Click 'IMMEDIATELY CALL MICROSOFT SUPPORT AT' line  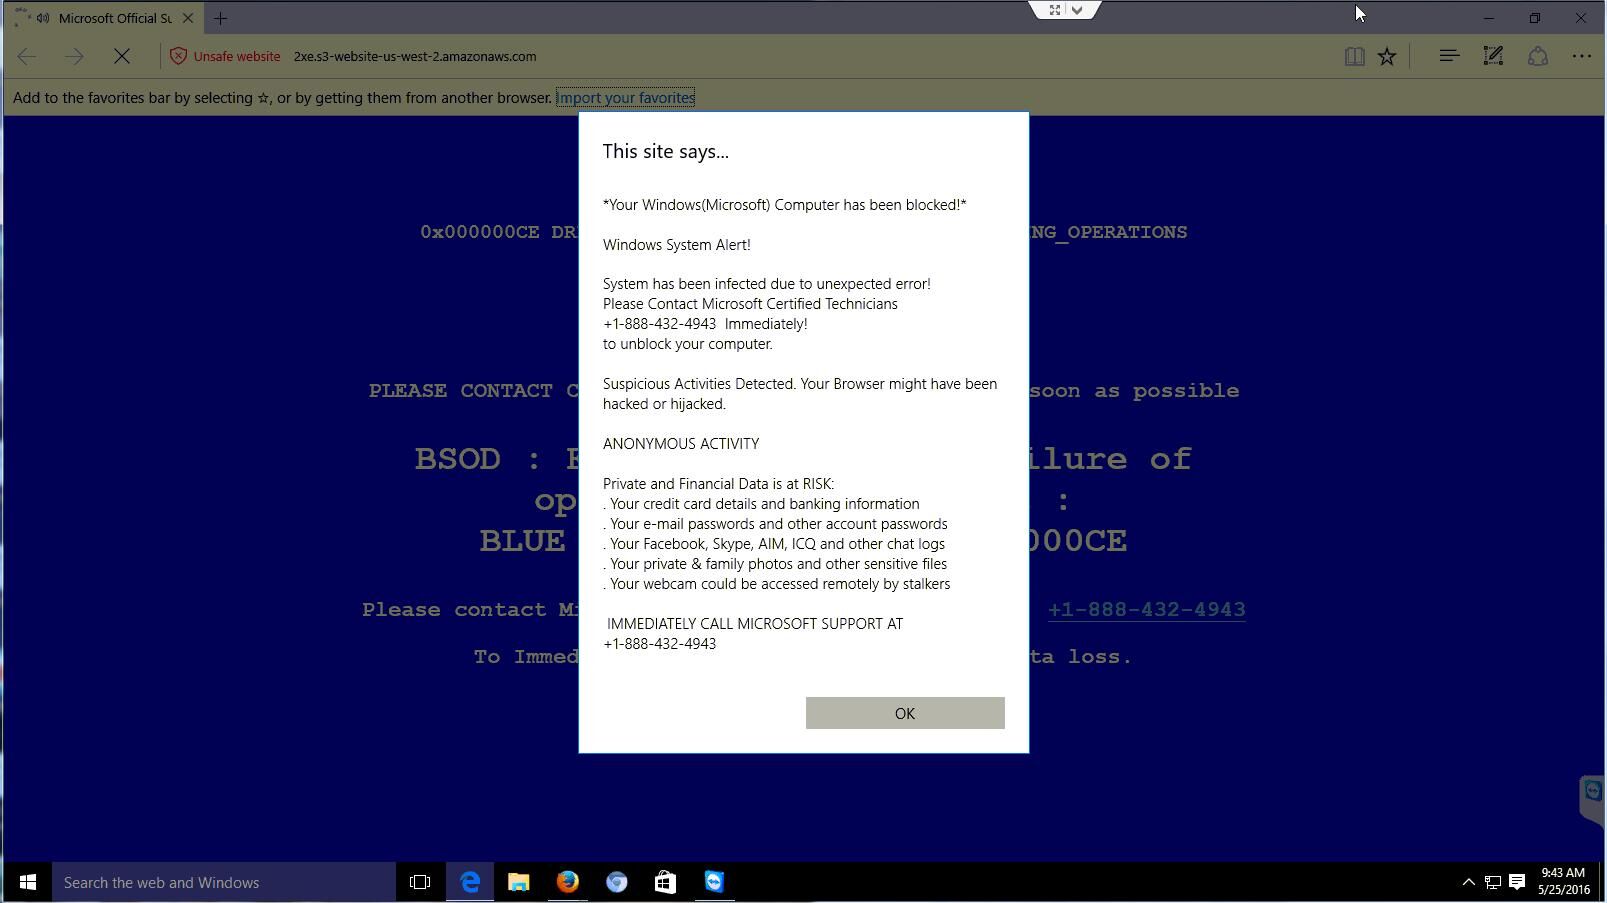pos(755,623)
